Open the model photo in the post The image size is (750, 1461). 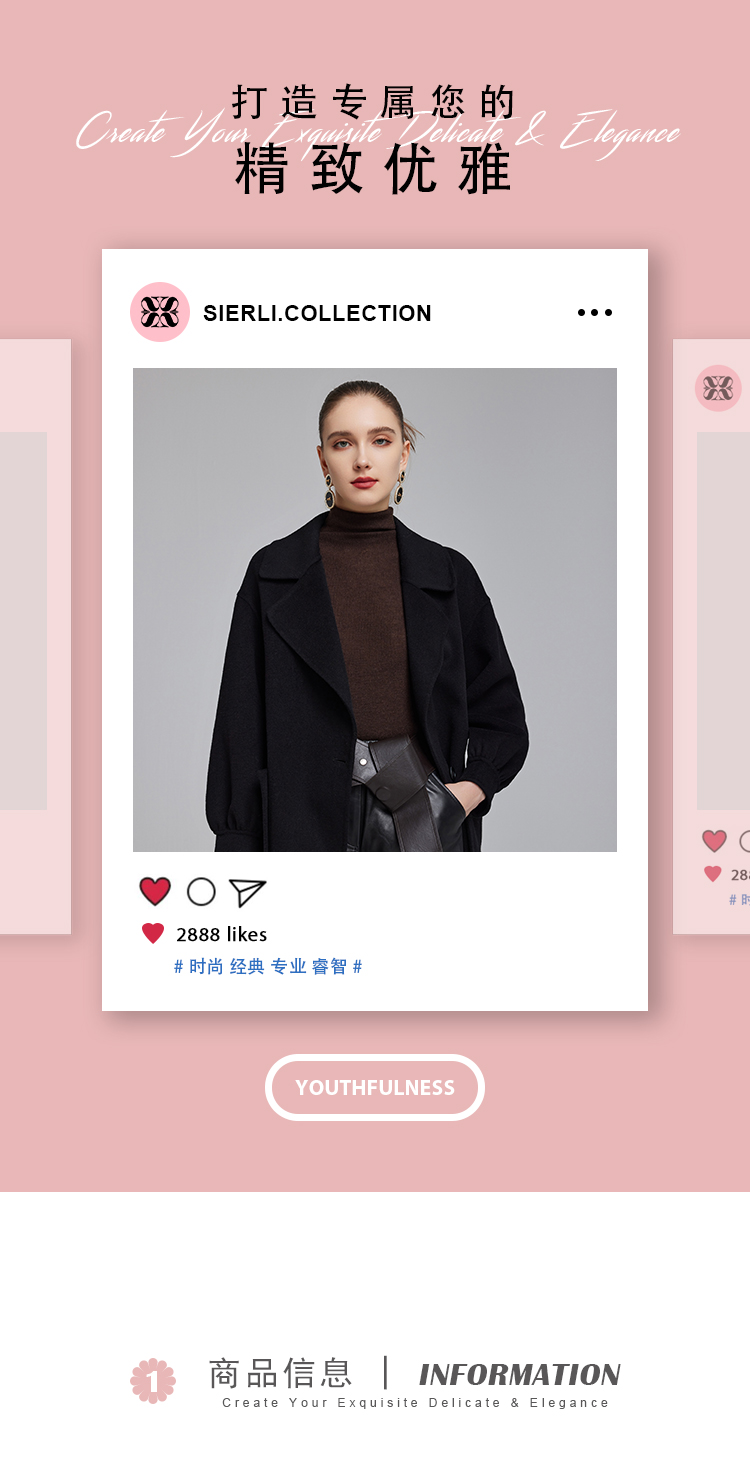pos(375,610)
